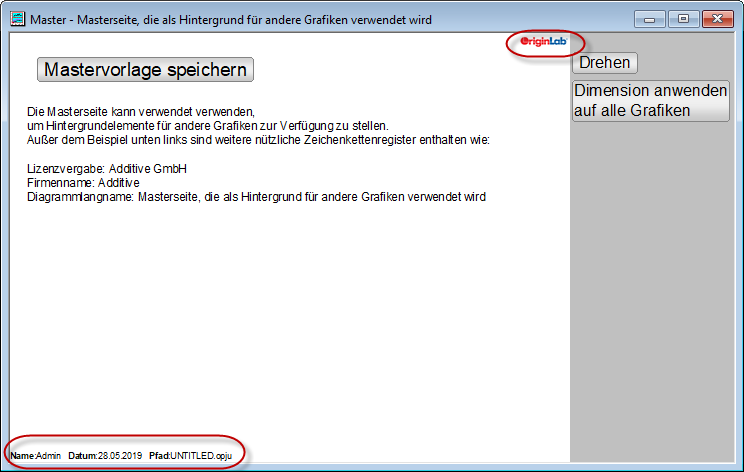Image resolution: width=744 pixels, height=472 pixels.
Task: Click the Master window icon in title bar
Action: coord(18,19)
